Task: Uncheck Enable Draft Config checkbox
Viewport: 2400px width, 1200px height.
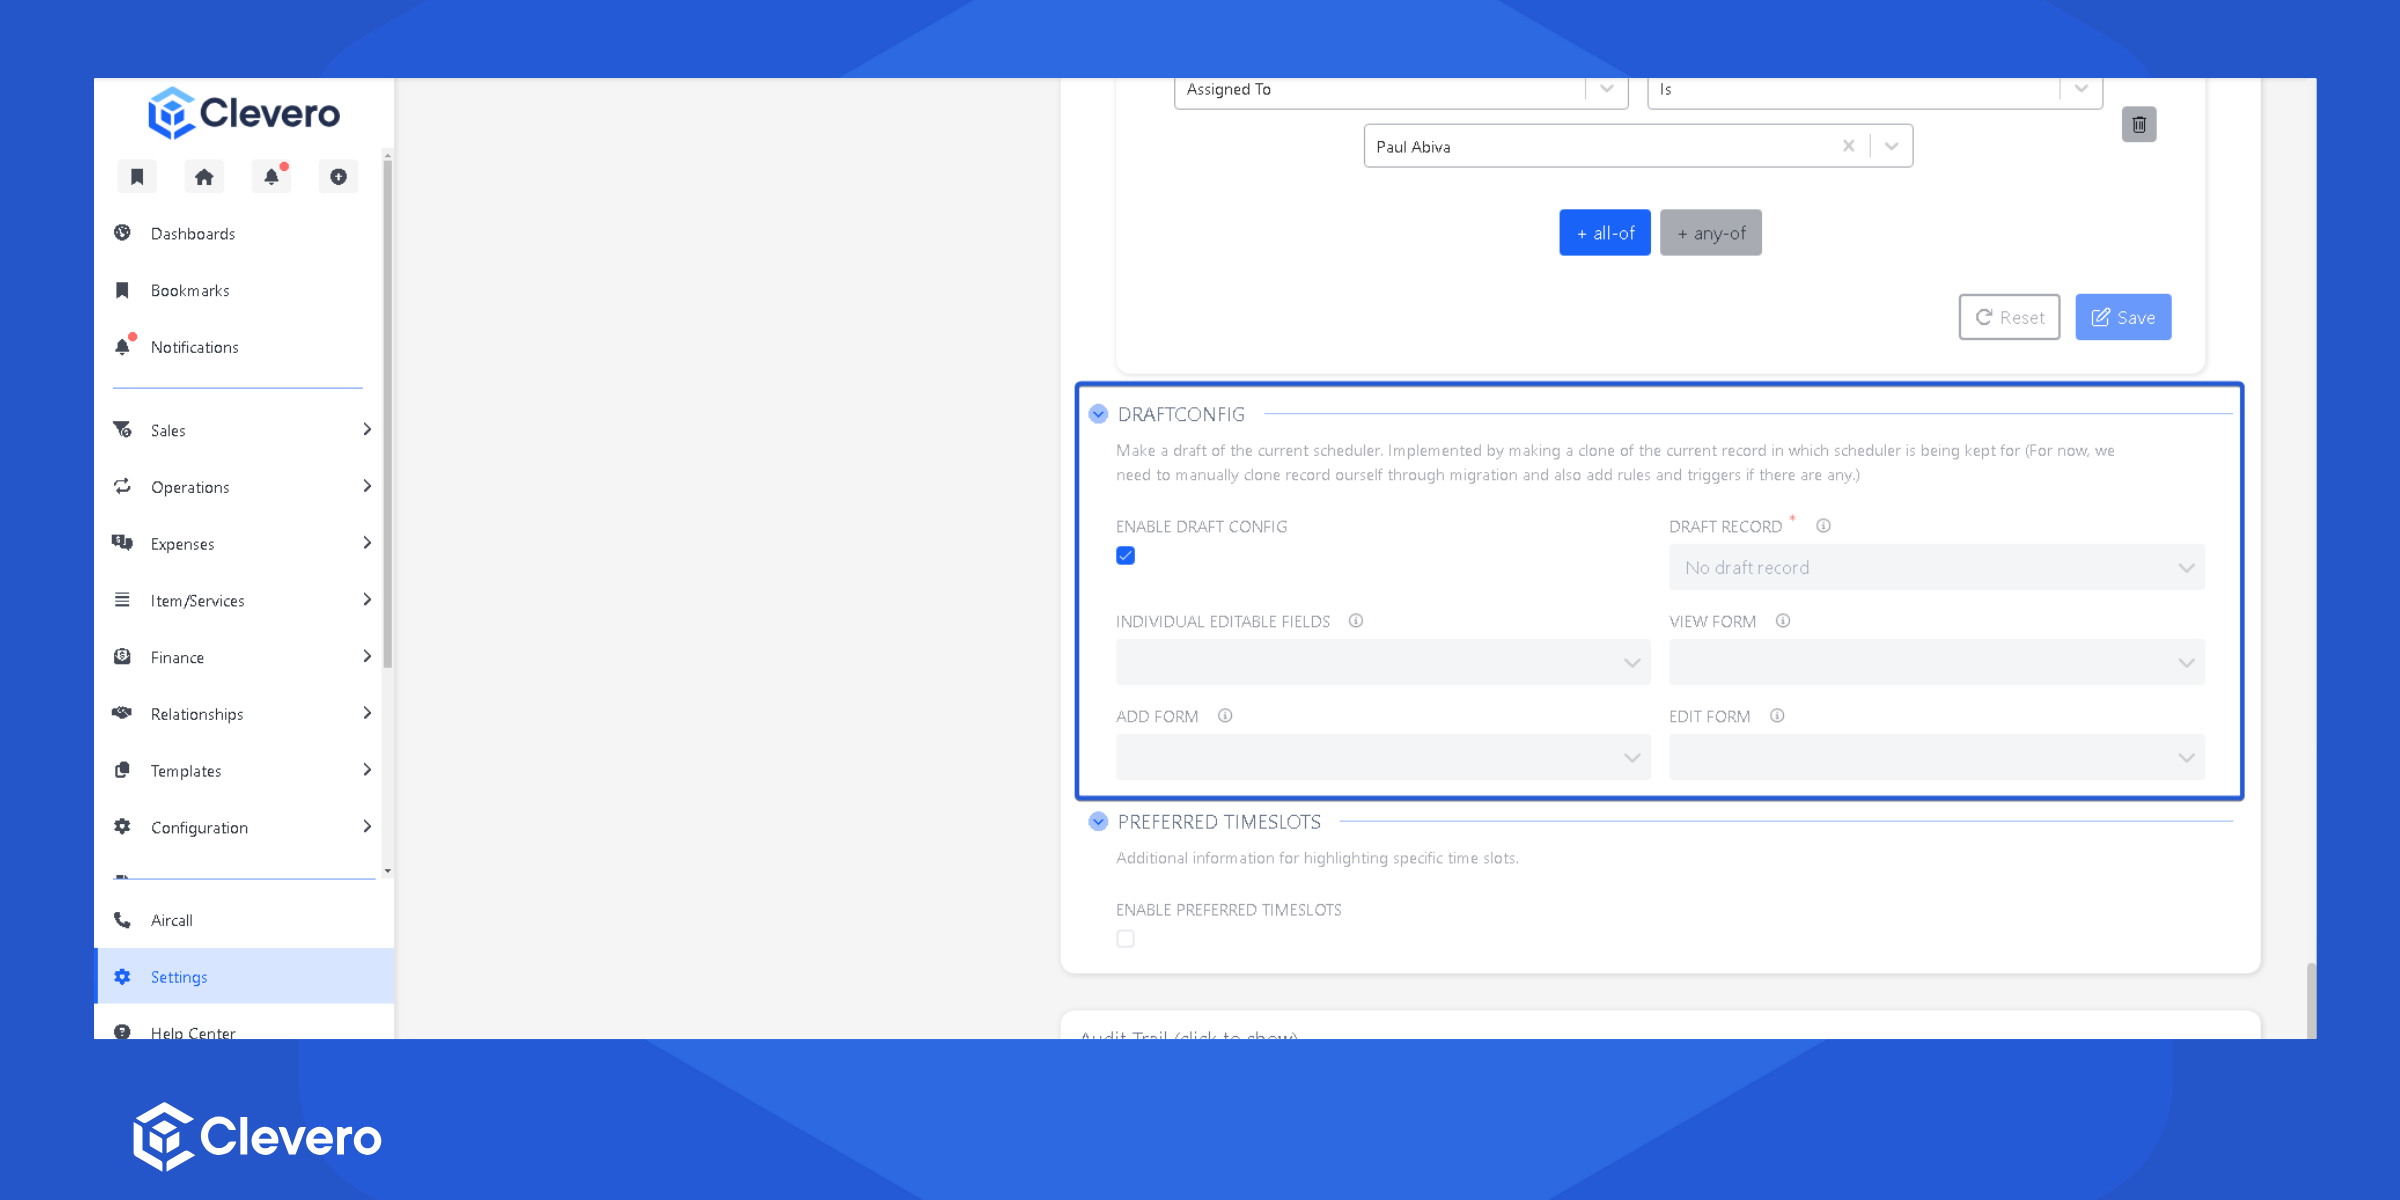Action: [x=1126, y=556]
